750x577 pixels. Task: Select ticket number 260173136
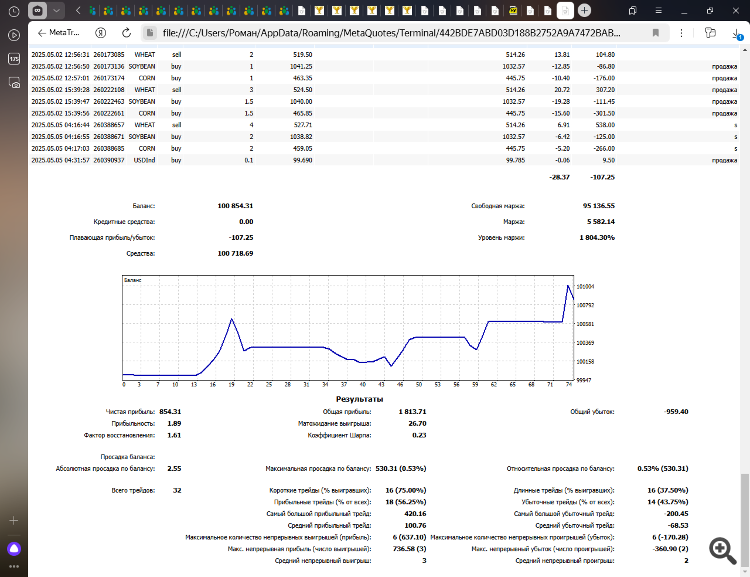(109, 67)
